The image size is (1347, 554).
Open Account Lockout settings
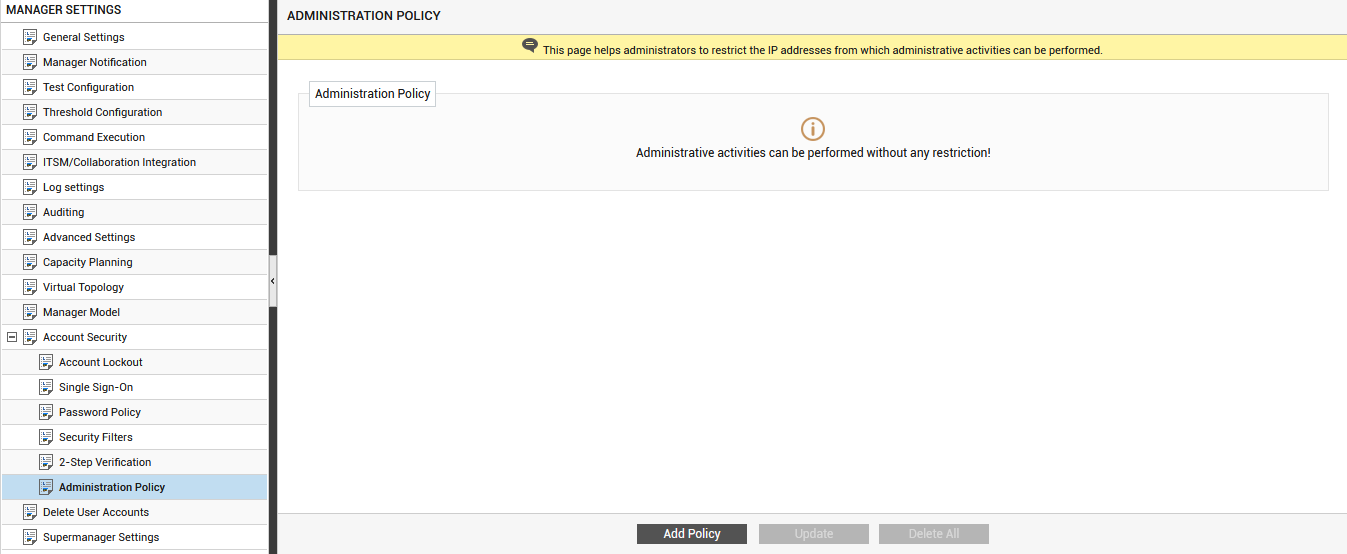coord(101,362)
